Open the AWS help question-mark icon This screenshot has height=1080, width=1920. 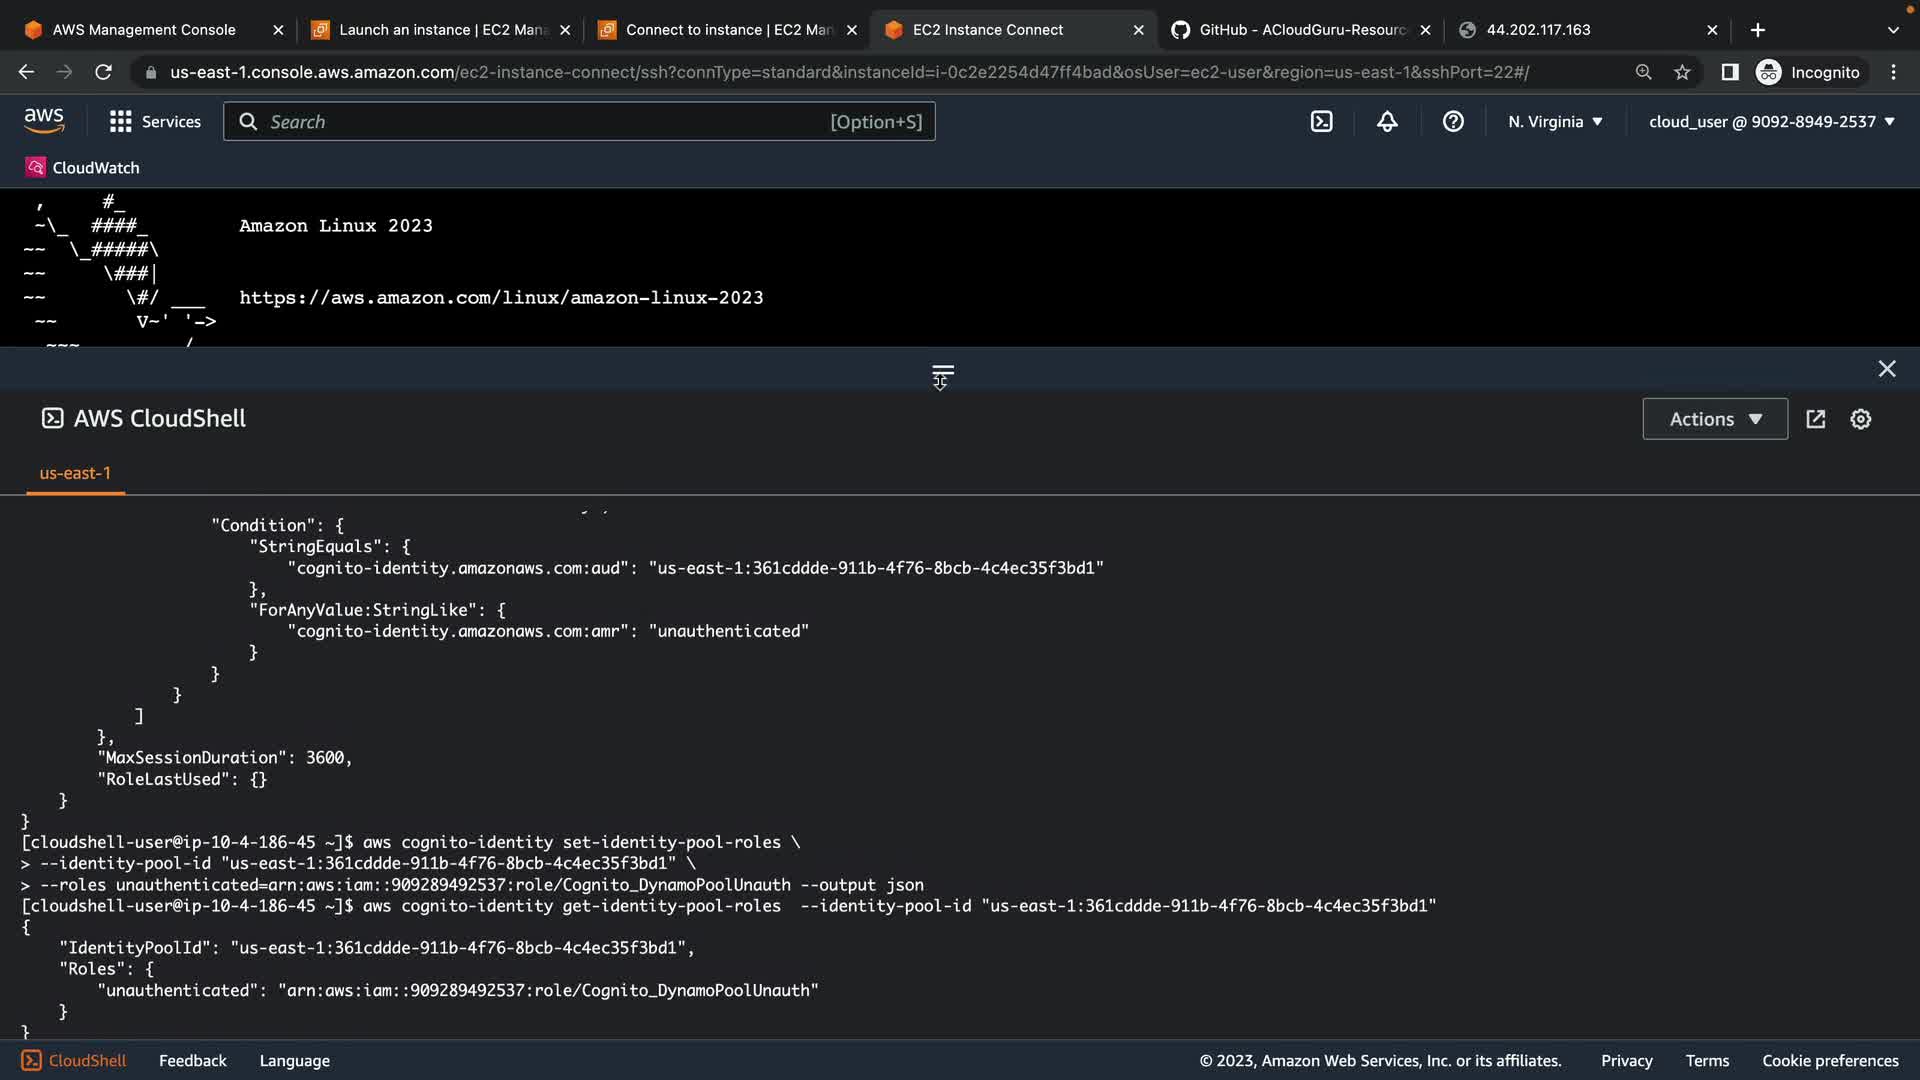[x=1453, y=122]
